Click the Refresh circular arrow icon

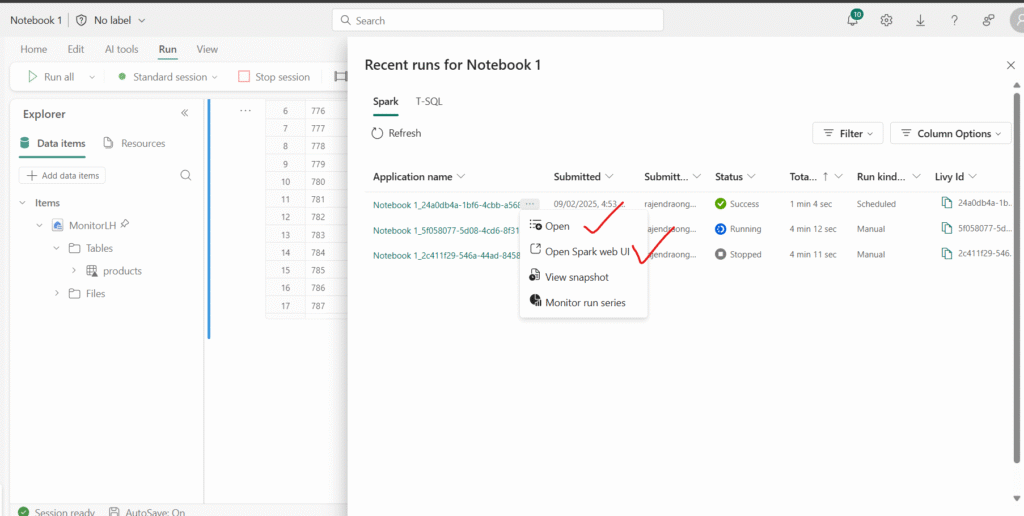pyautogui.click(x=377, y=133)
